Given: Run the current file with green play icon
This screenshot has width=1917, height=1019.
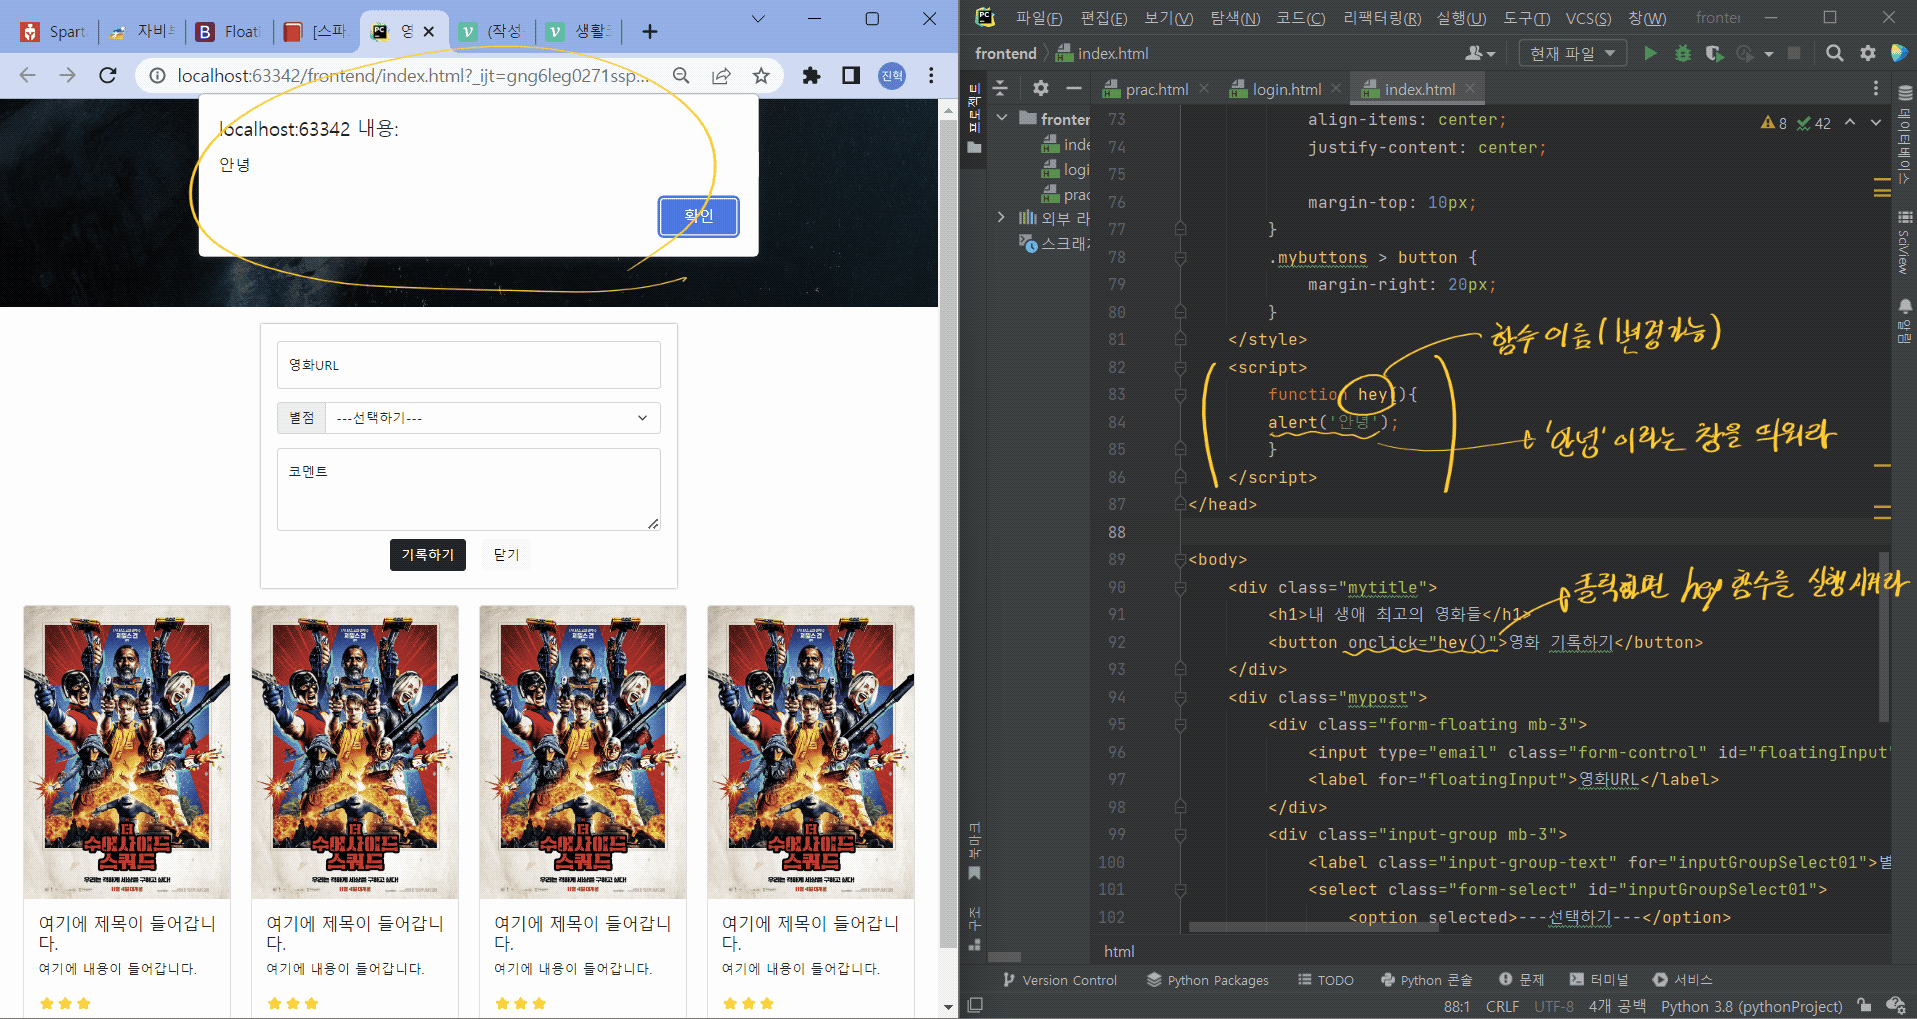Looking at the screenshot, I should (1650, 53).
